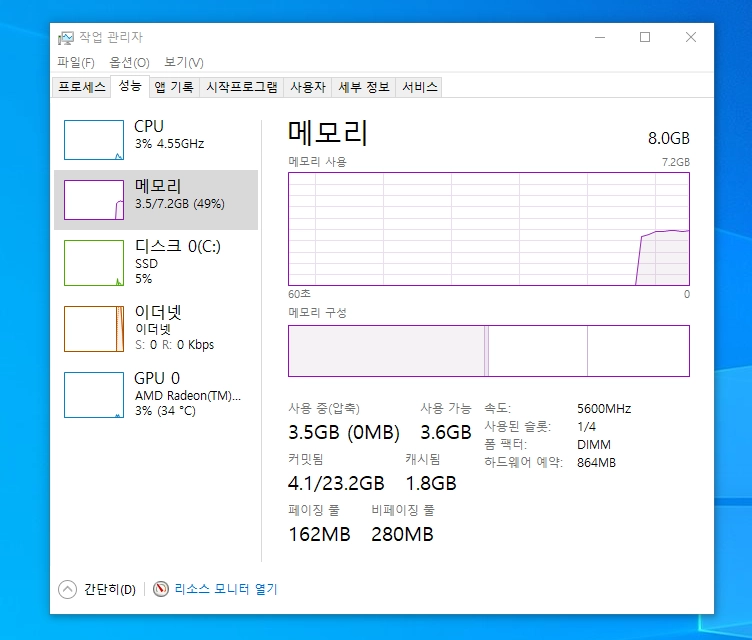Image resolution: width=752 pixels, height=640 pixels.
Task: Open the 세부 정보 tab
Action: coord(364,87)
